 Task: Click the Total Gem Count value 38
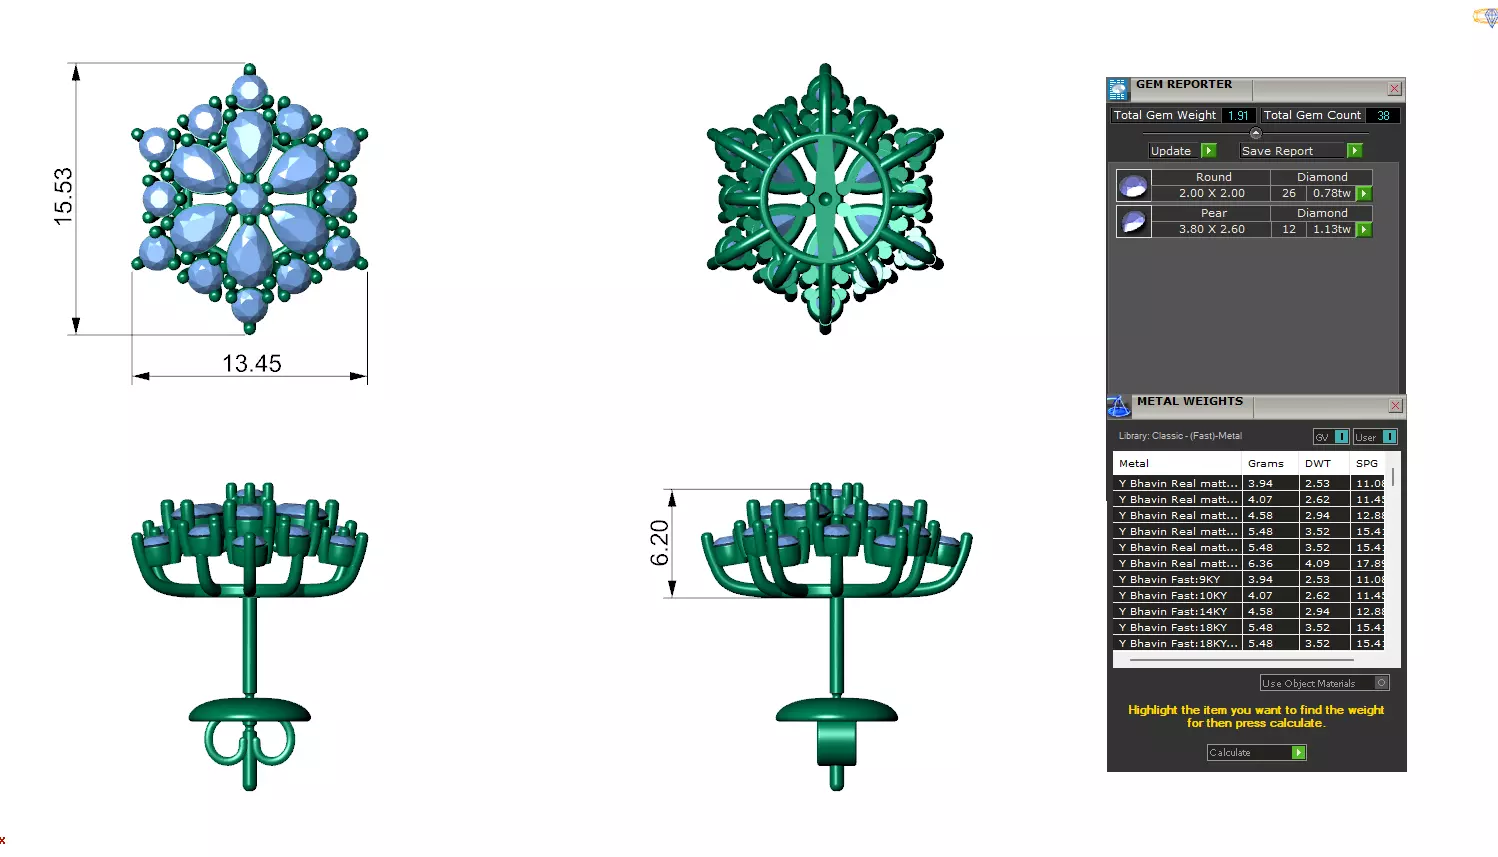point(1383,116)
